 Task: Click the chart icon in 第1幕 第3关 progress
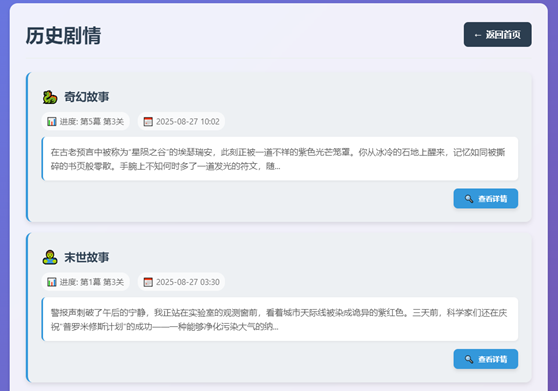click(x=52, y=282)
